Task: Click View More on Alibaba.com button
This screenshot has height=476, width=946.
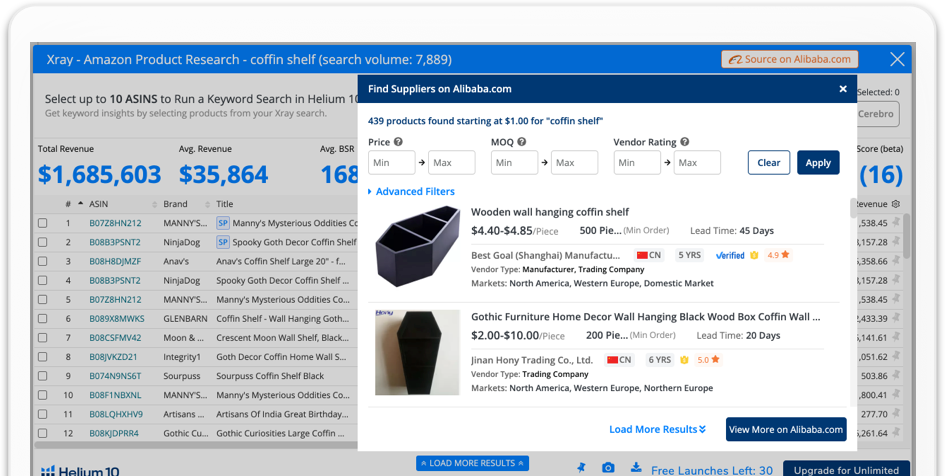Action: click(786, 430)
